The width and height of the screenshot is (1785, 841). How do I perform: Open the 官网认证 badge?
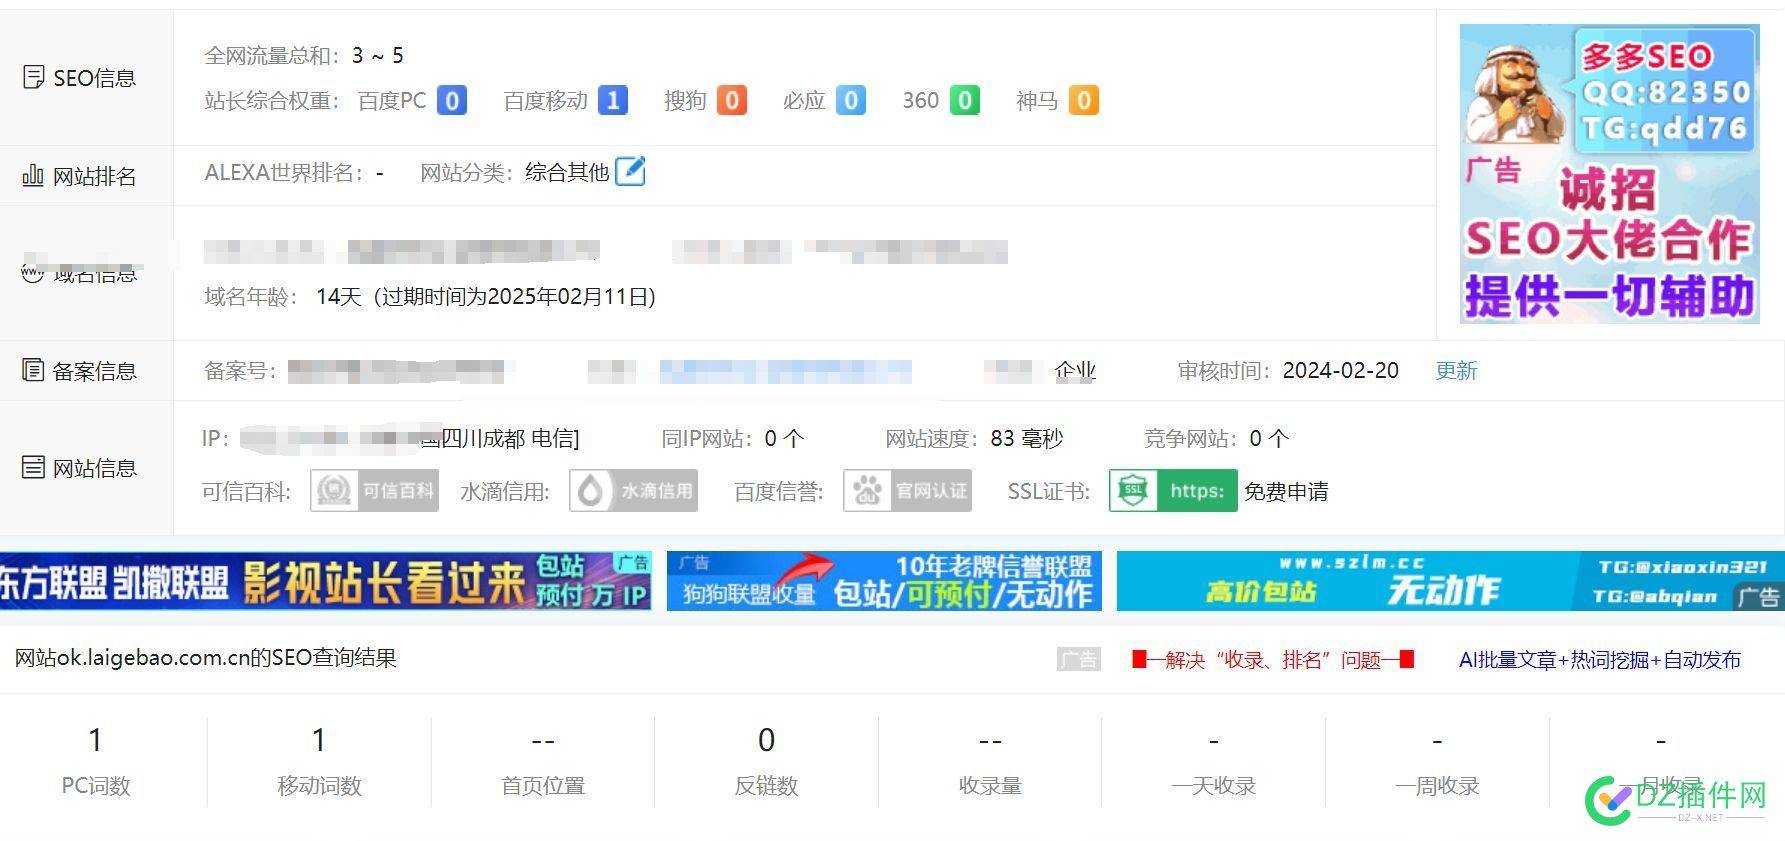(907, 491)
